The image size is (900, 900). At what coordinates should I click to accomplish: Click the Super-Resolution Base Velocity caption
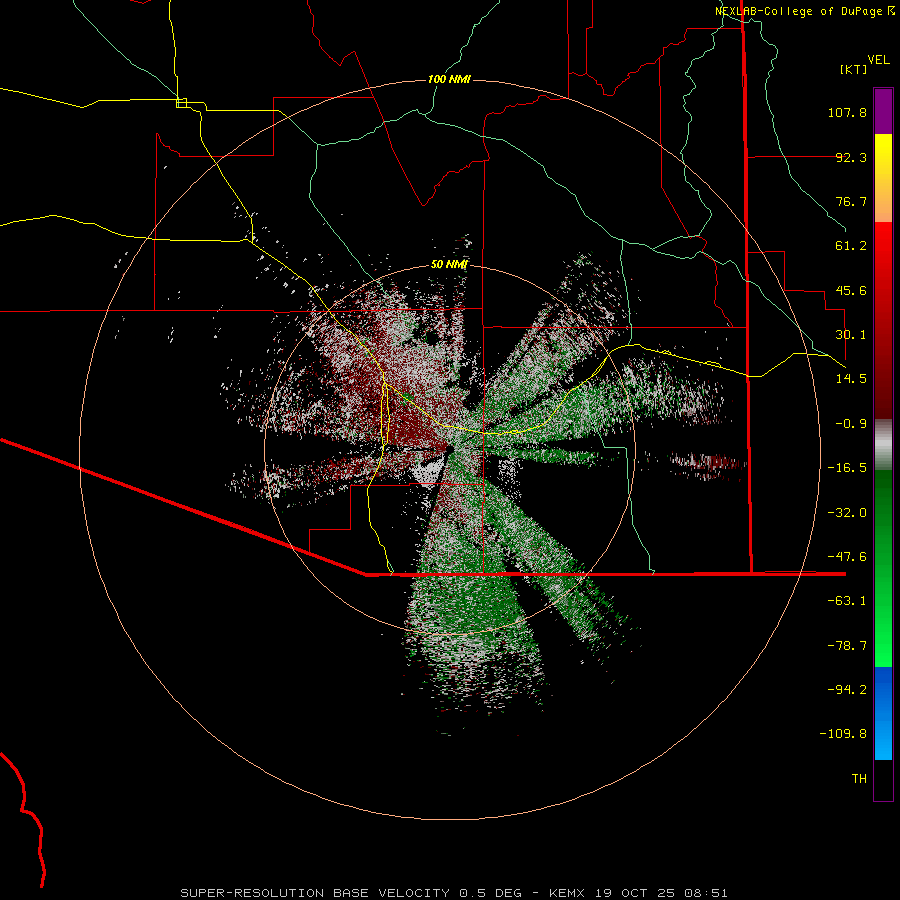coord(454,893)
